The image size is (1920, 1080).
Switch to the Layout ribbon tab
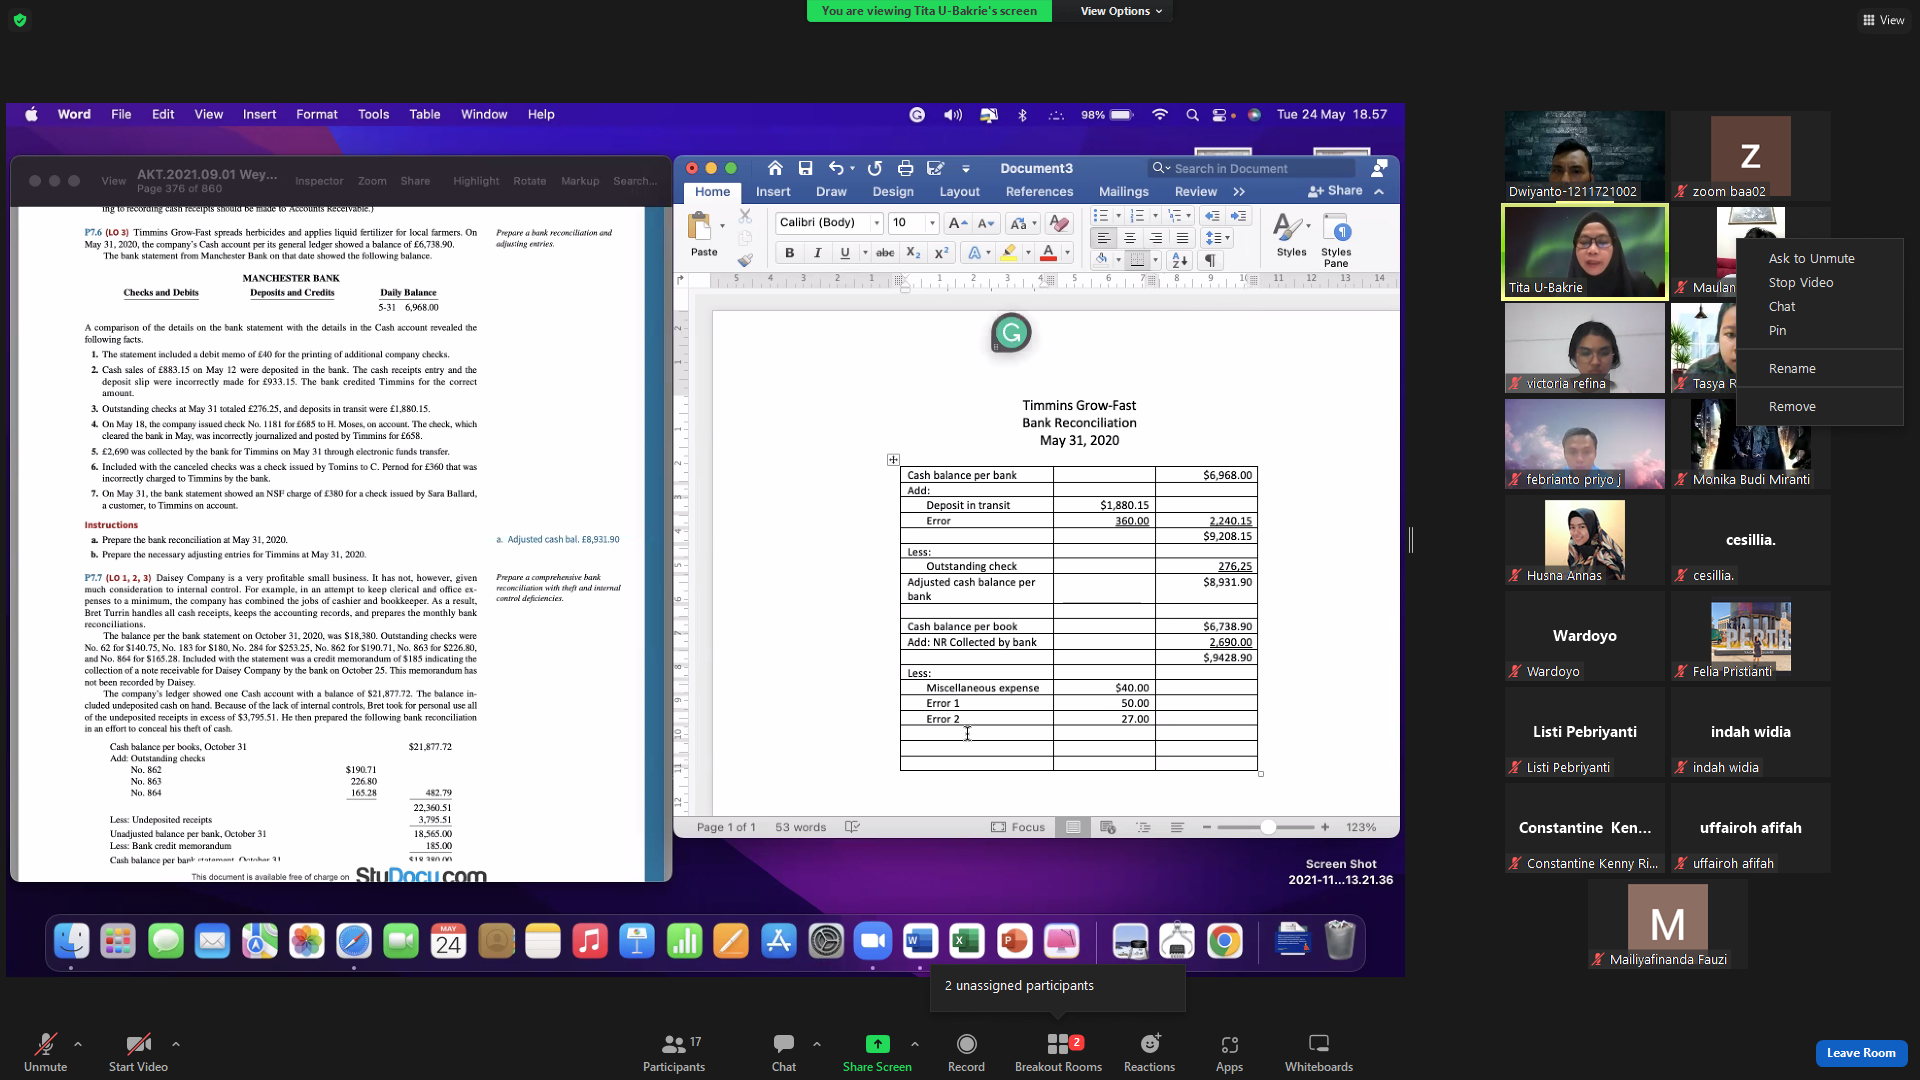(960, 192)
